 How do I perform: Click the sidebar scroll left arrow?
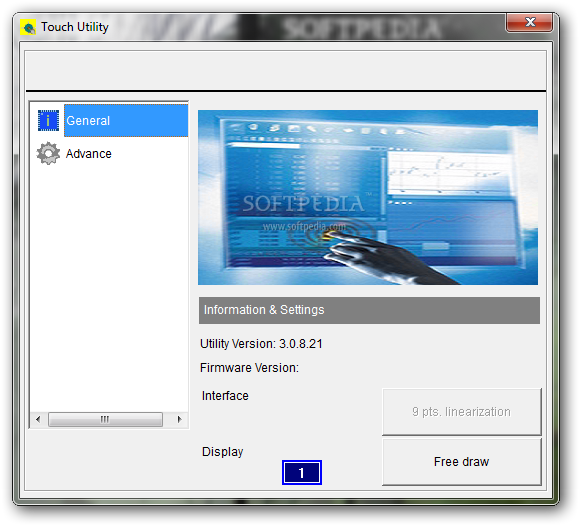click(x=38, y=419)
